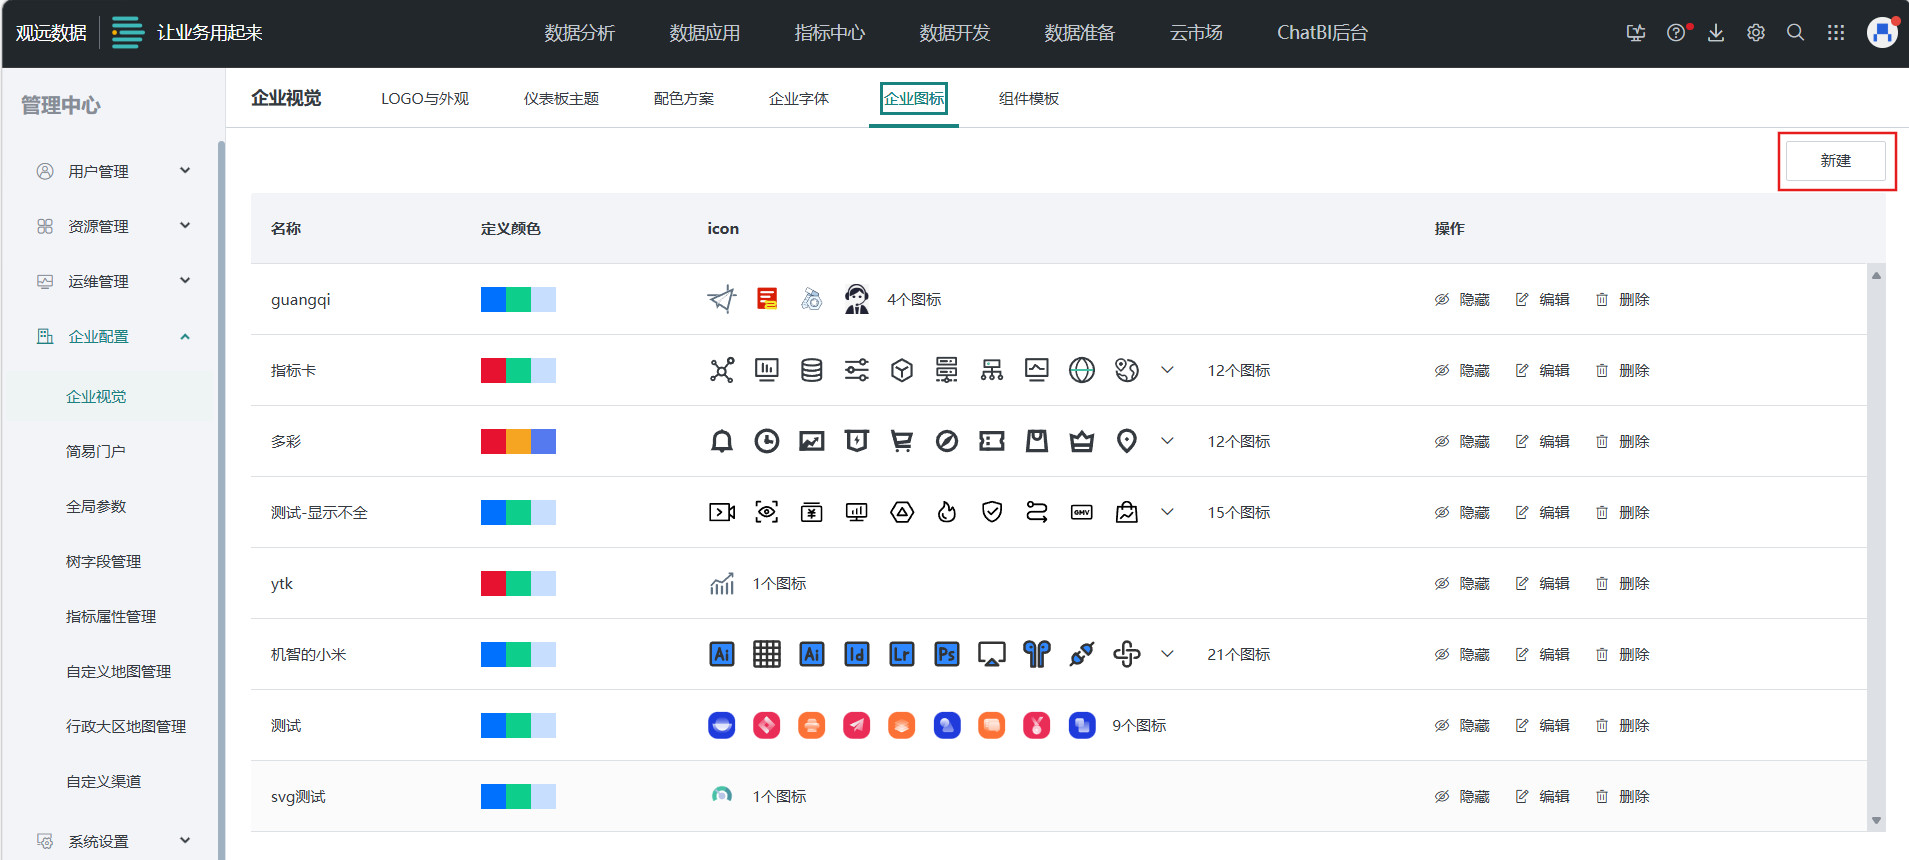The width and height of the screenshot is (1909, 860).
Task: Click the table scrollbar down arrow
Action: pyautogui.click(x=1876, y=821)
